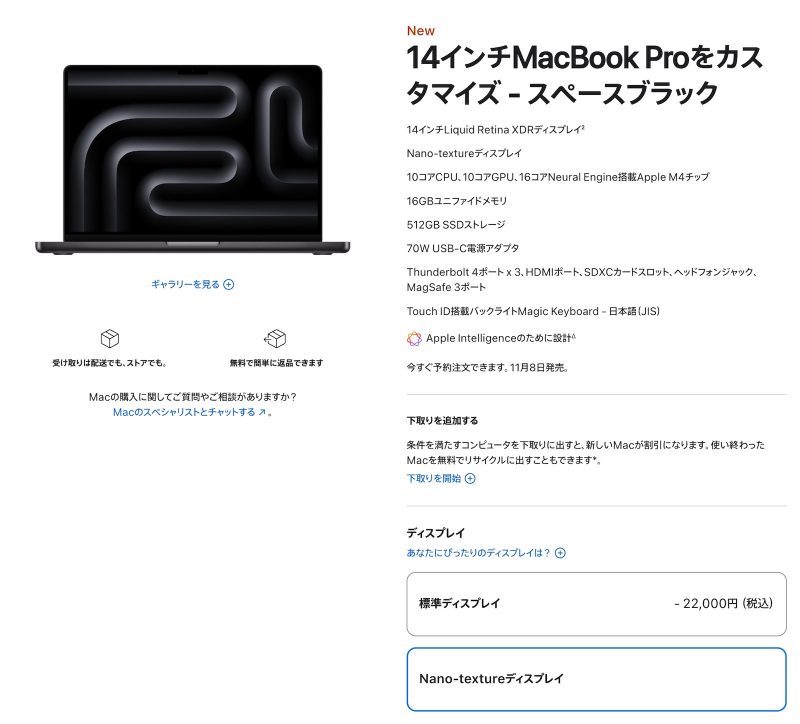
Task: Click the 無料で簡単に返品できます text
Action: pos(276,363)
